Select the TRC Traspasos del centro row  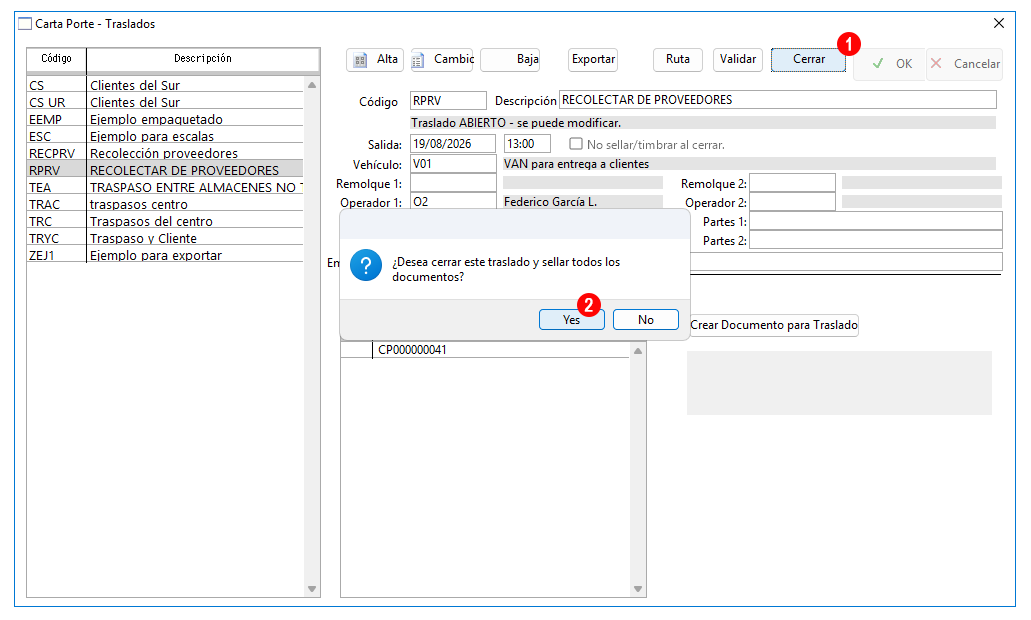pyautogui.click(x=165, y=222)
